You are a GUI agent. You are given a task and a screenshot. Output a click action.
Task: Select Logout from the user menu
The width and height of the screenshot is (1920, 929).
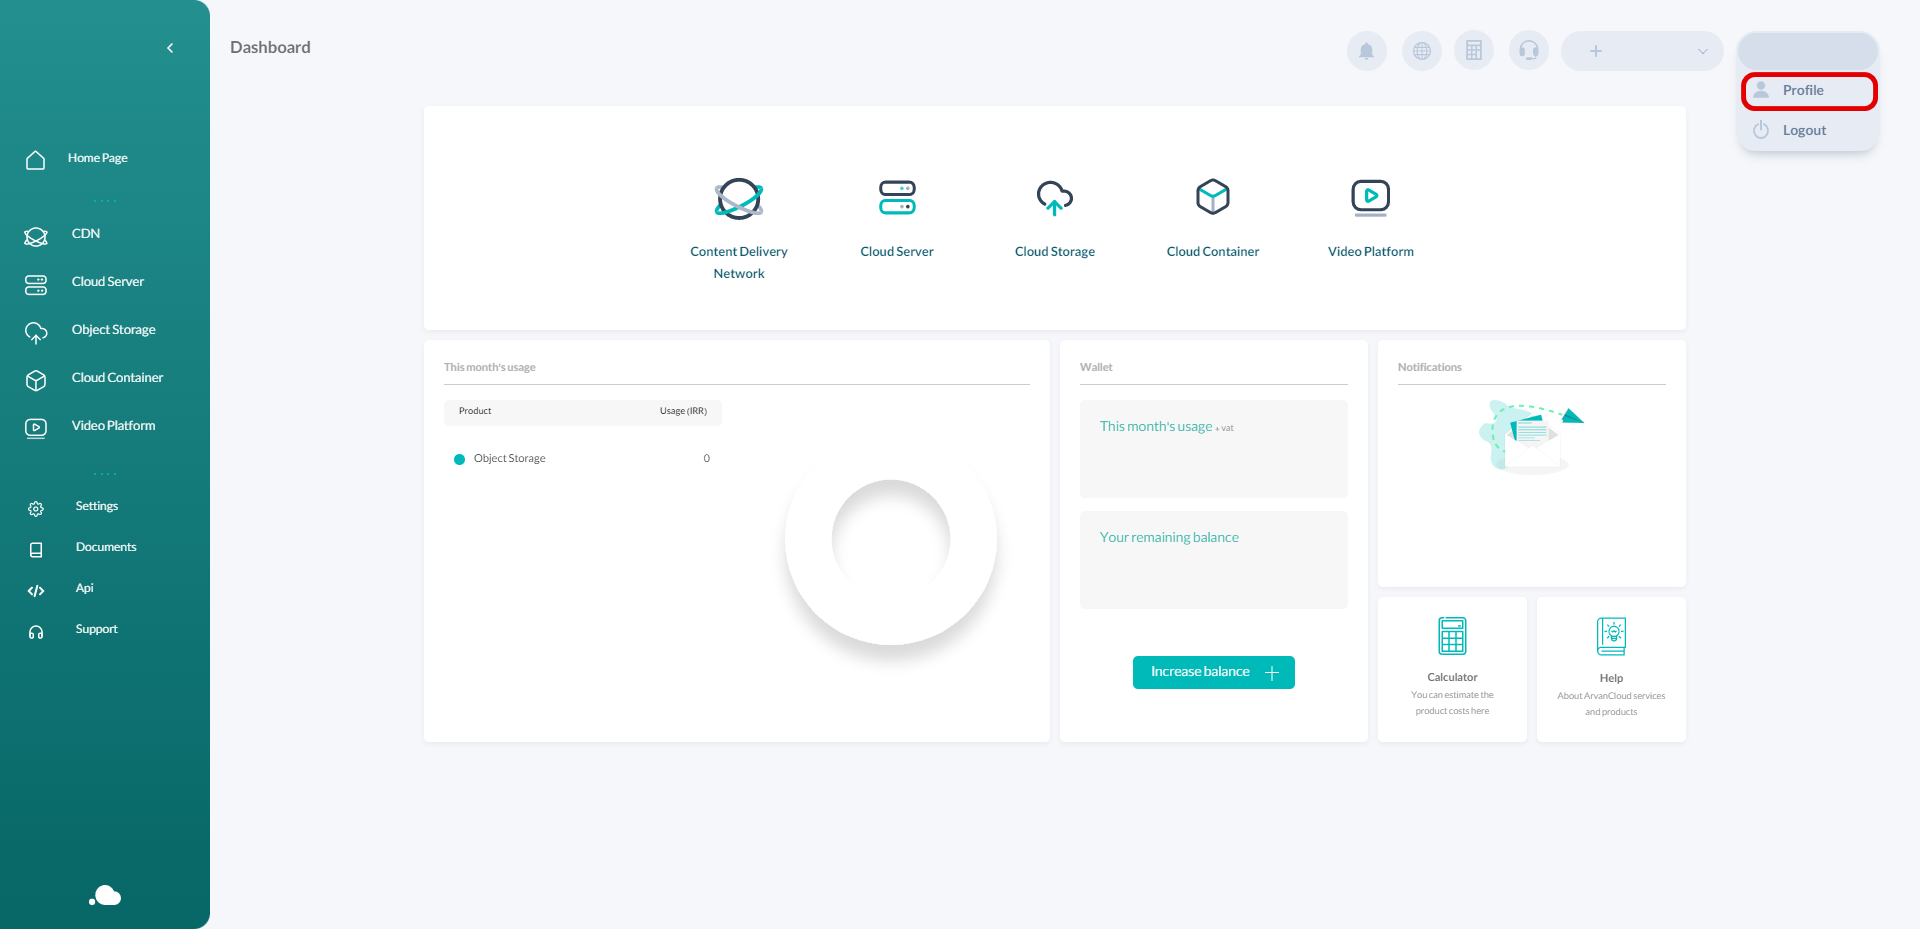(x=1809, y=131)
